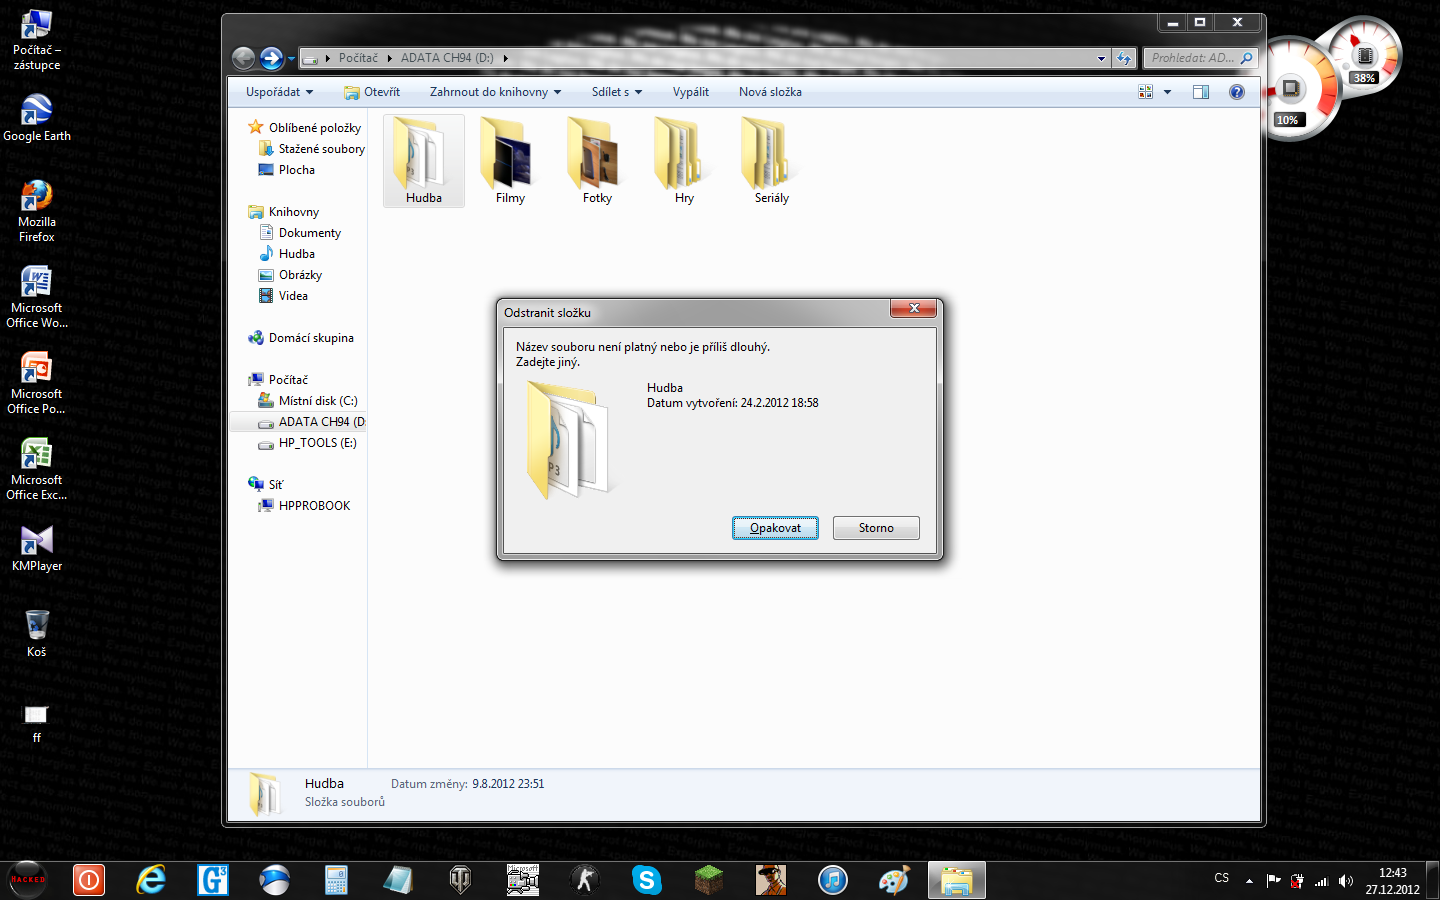Open Paint from taskbar
This screenshot has height=900, width=1440.
(895, 880)
